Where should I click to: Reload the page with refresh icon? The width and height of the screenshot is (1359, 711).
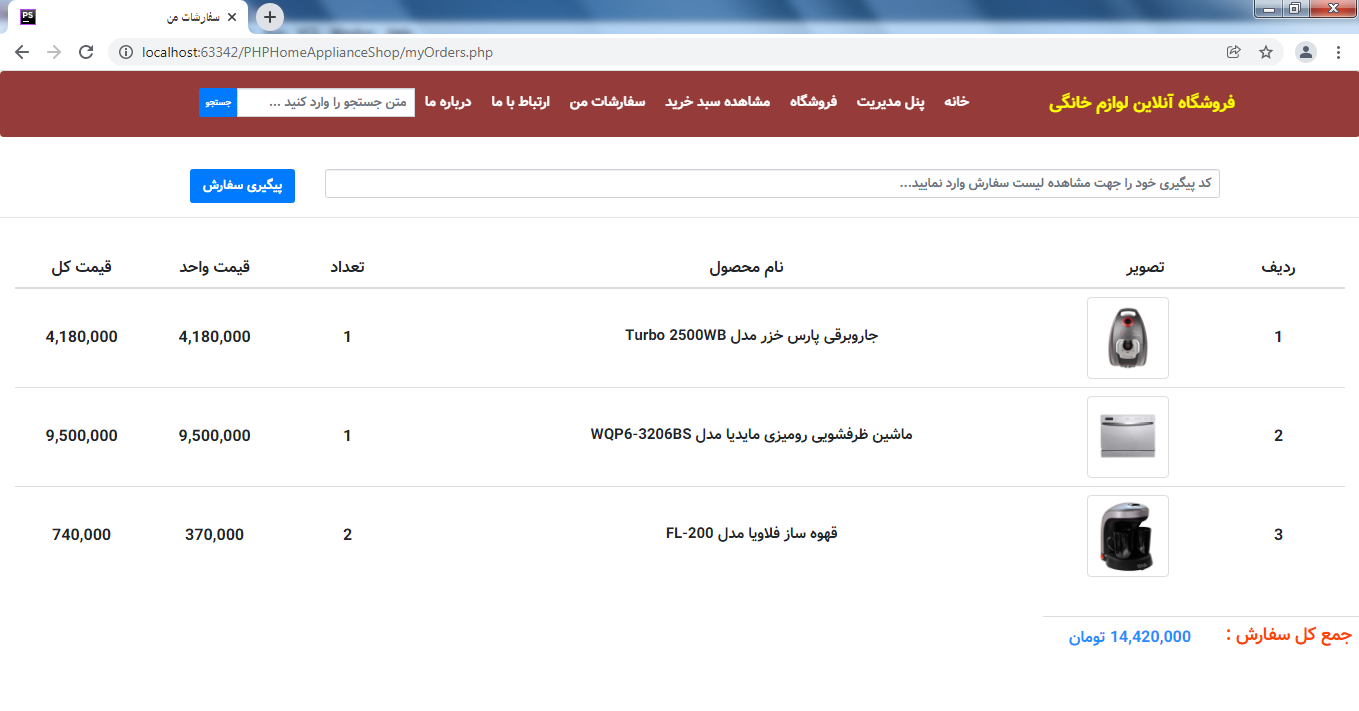[x=86, y=52]
